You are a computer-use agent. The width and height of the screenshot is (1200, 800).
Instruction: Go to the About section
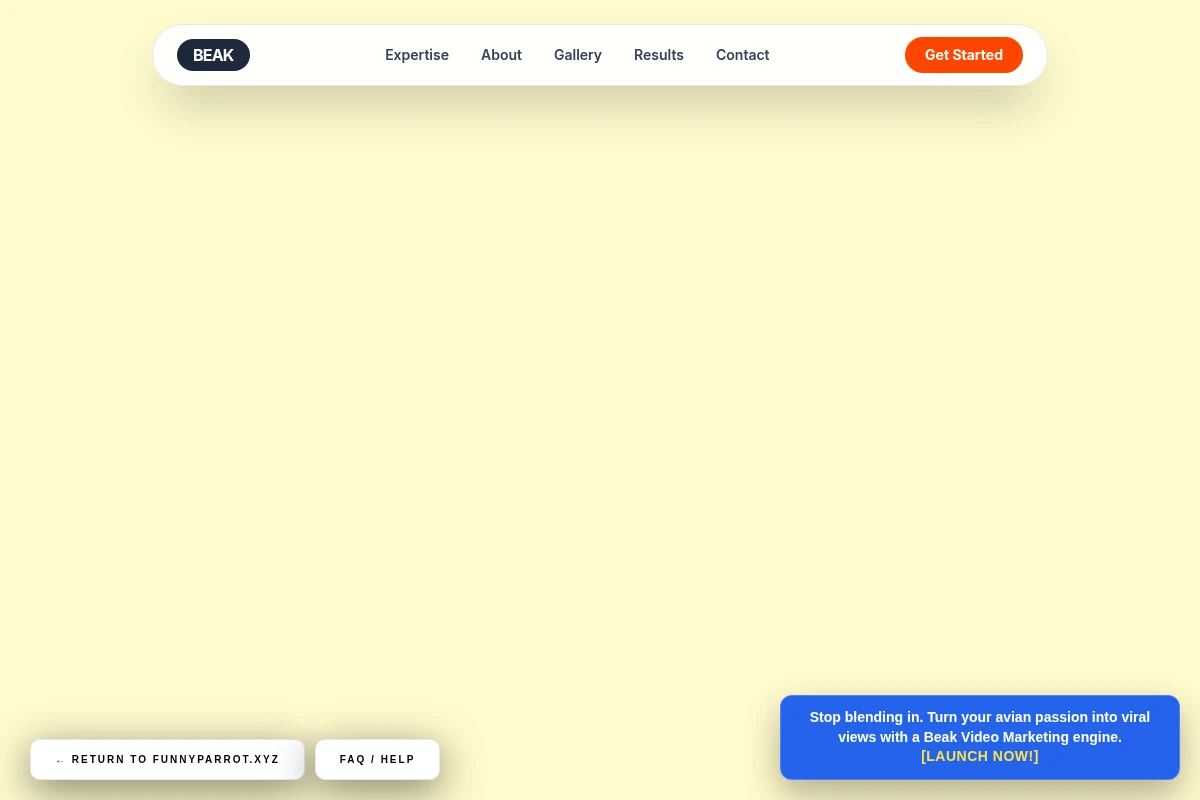[x=501, y=55]
